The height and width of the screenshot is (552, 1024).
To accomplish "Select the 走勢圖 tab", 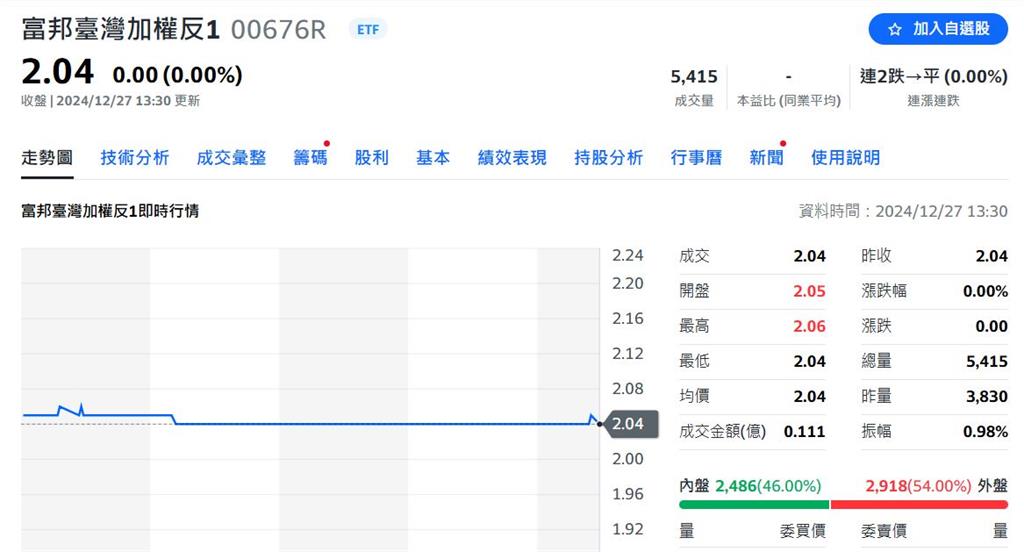I will pyautogui.click(x=47, y=157).
